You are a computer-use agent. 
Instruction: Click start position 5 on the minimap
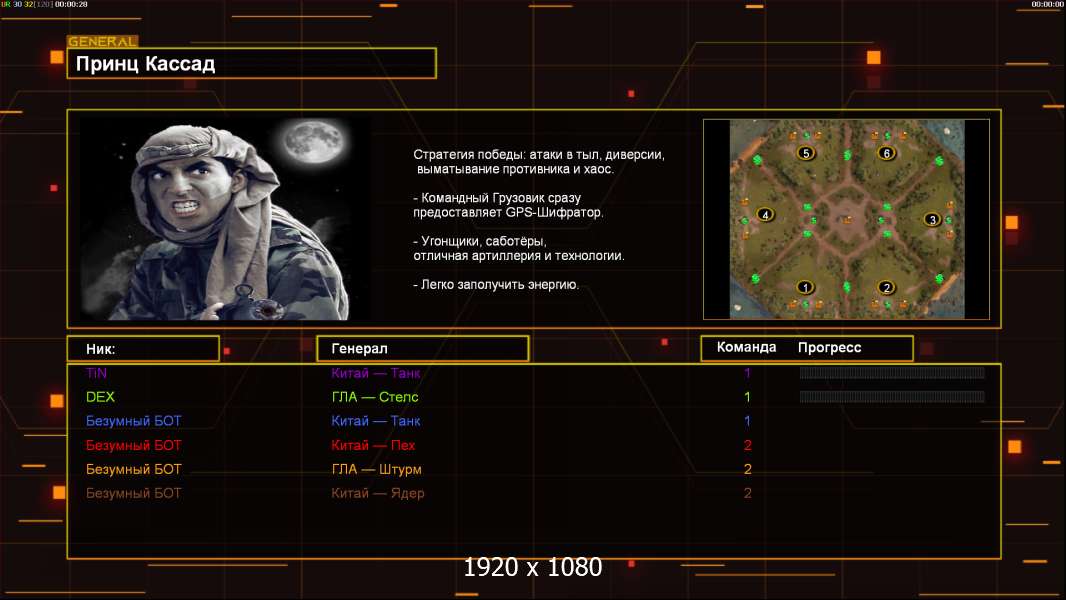tap(806, 153)
